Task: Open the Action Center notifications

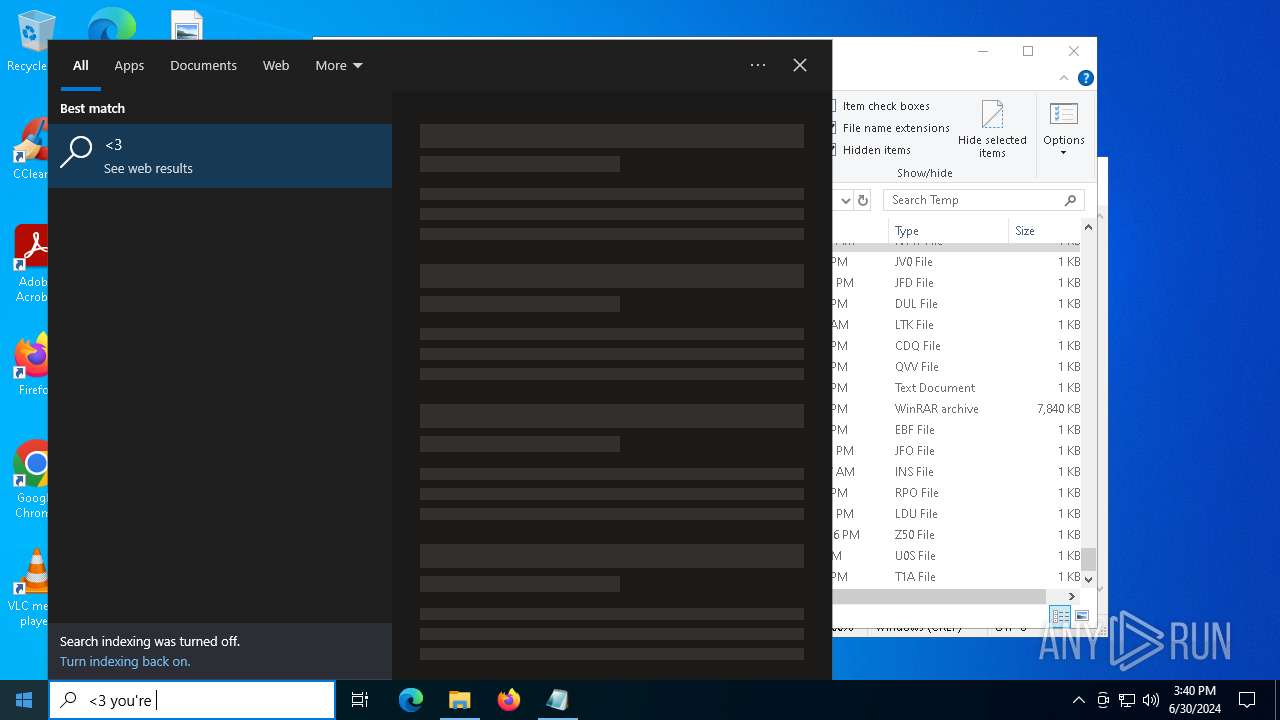Action: tap(1247, 700)
